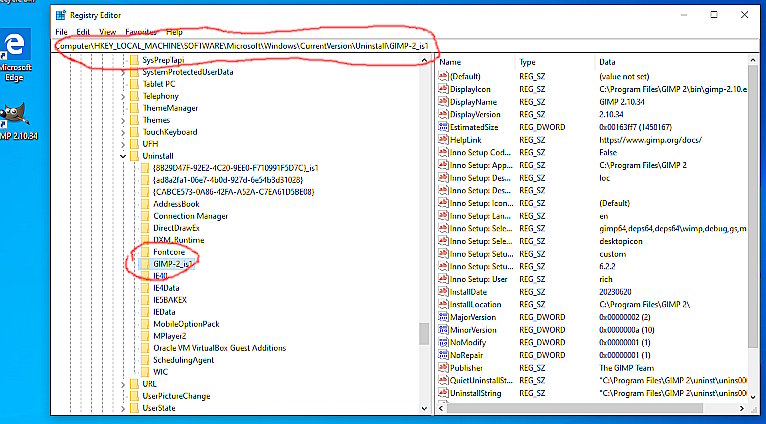The height and width of the screenshot is (424, 766).
Task: Select the IE5BAKEX key
Action: tap(170, 300)
